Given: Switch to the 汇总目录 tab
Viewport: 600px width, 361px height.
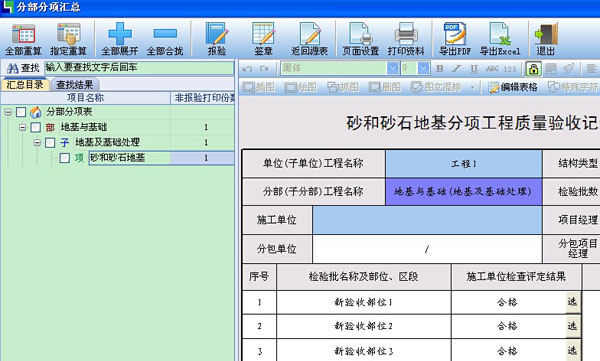Looking at the screenshot, I should (x=25, y=84).
